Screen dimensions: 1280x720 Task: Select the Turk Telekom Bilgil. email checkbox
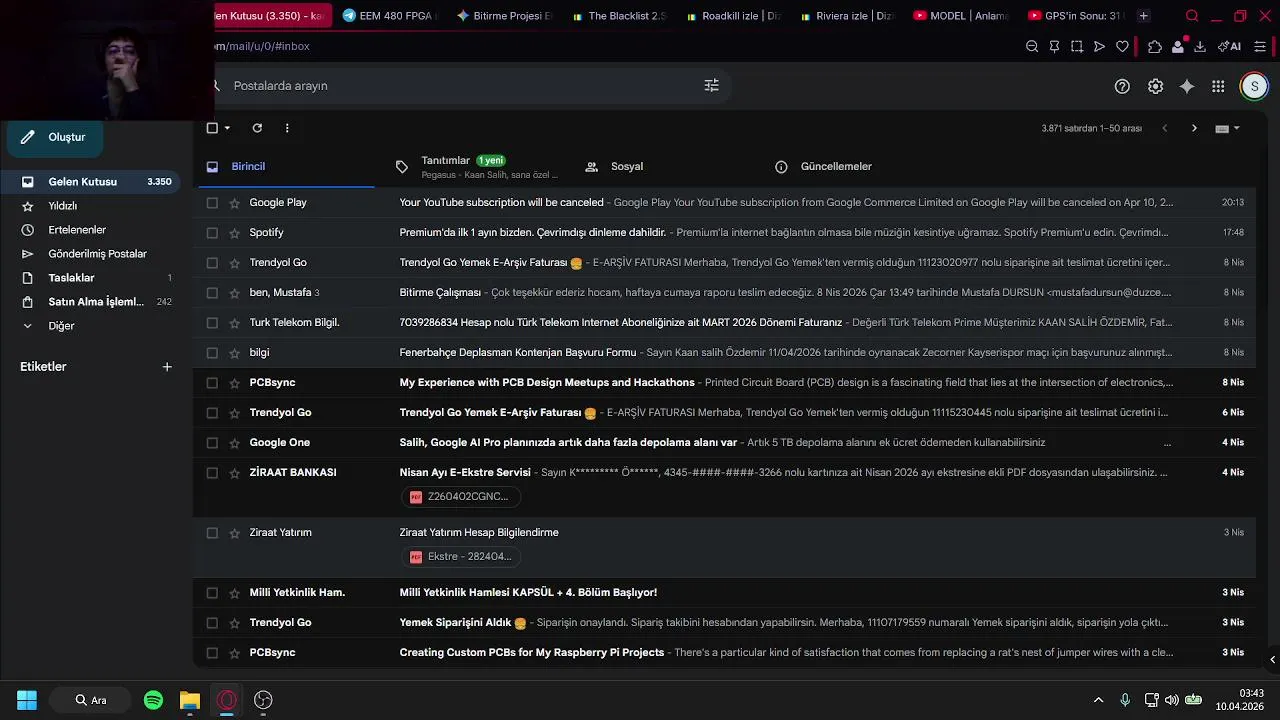tap(212, 323)
